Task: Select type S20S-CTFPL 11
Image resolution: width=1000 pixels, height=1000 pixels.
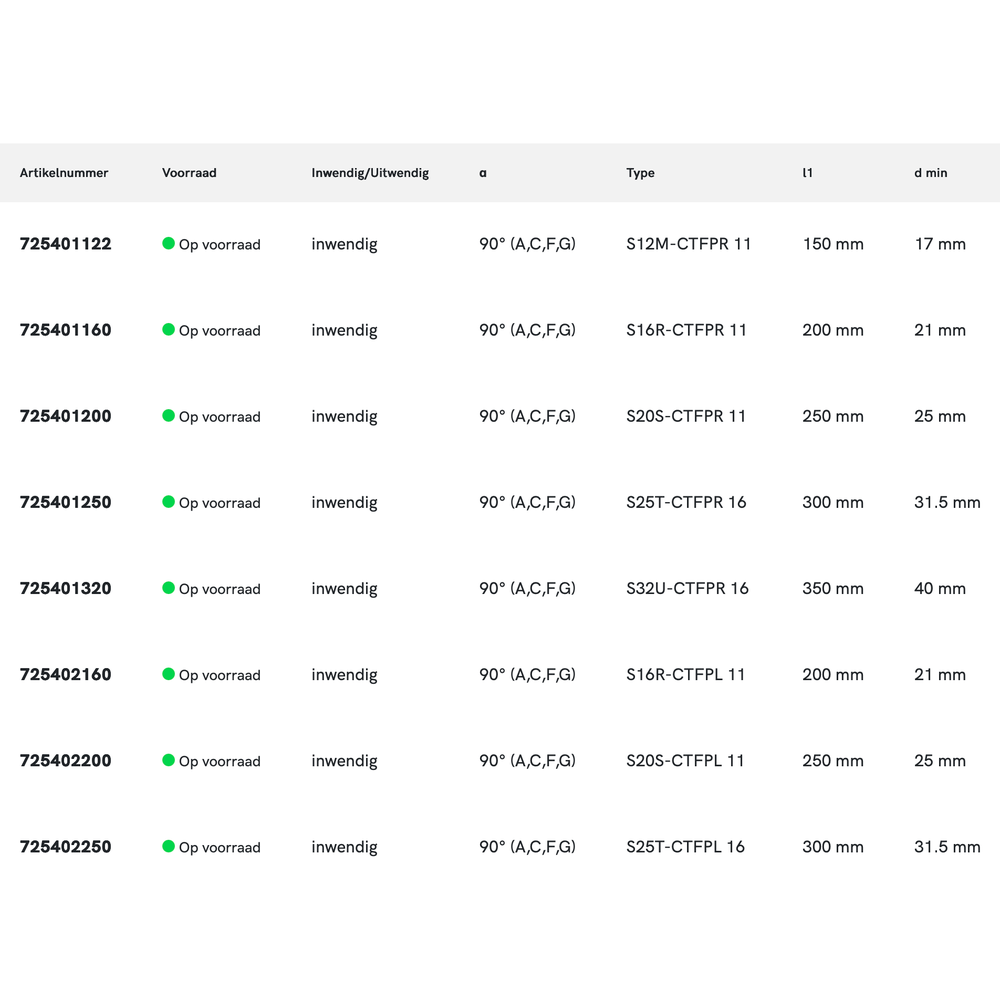Action: 685,760
